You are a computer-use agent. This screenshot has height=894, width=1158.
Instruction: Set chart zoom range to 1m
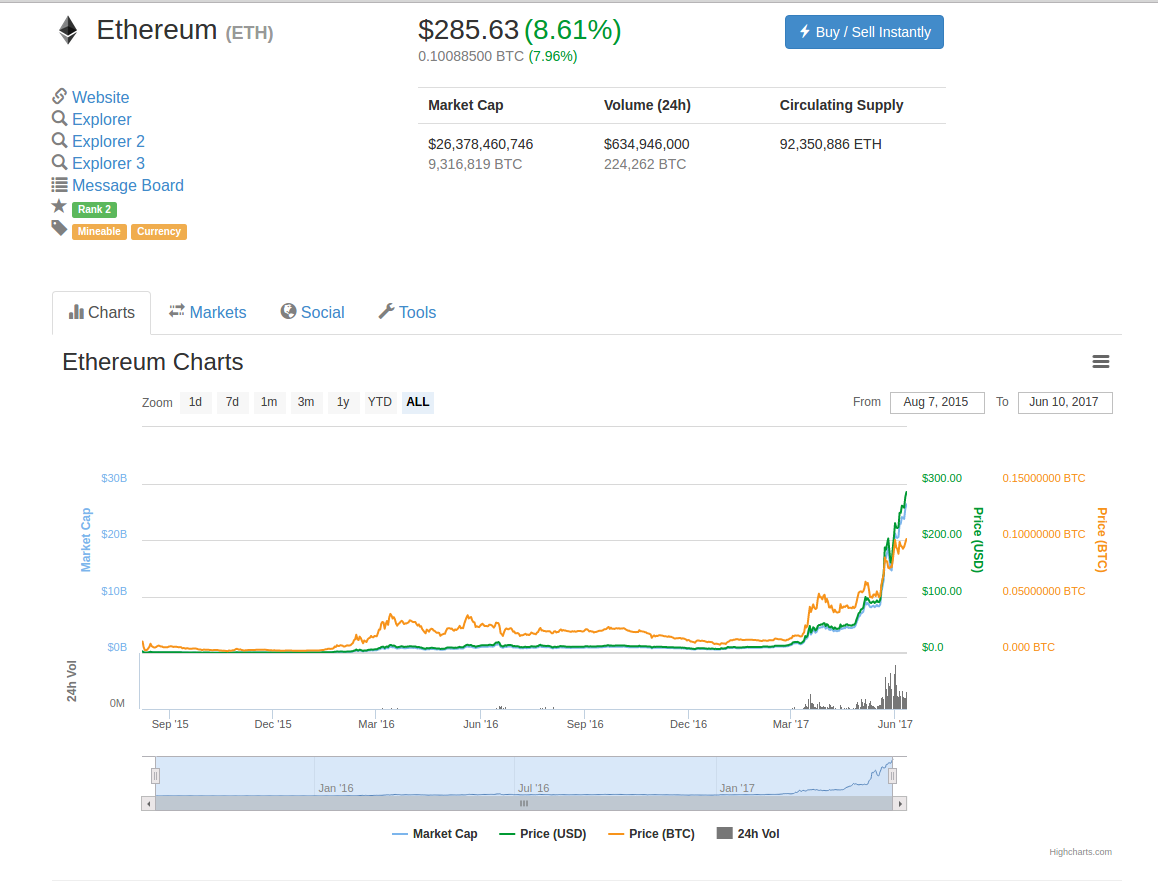point(269,402)
